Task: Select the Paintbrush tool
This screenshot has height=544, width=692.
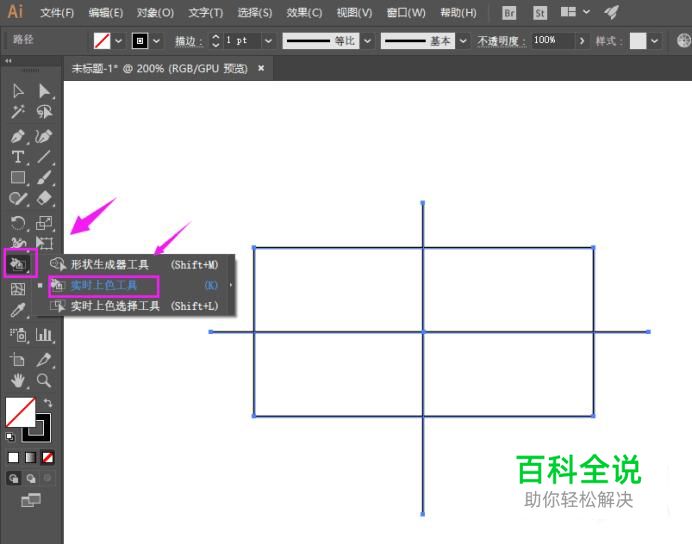Action: tap(44, 177)
